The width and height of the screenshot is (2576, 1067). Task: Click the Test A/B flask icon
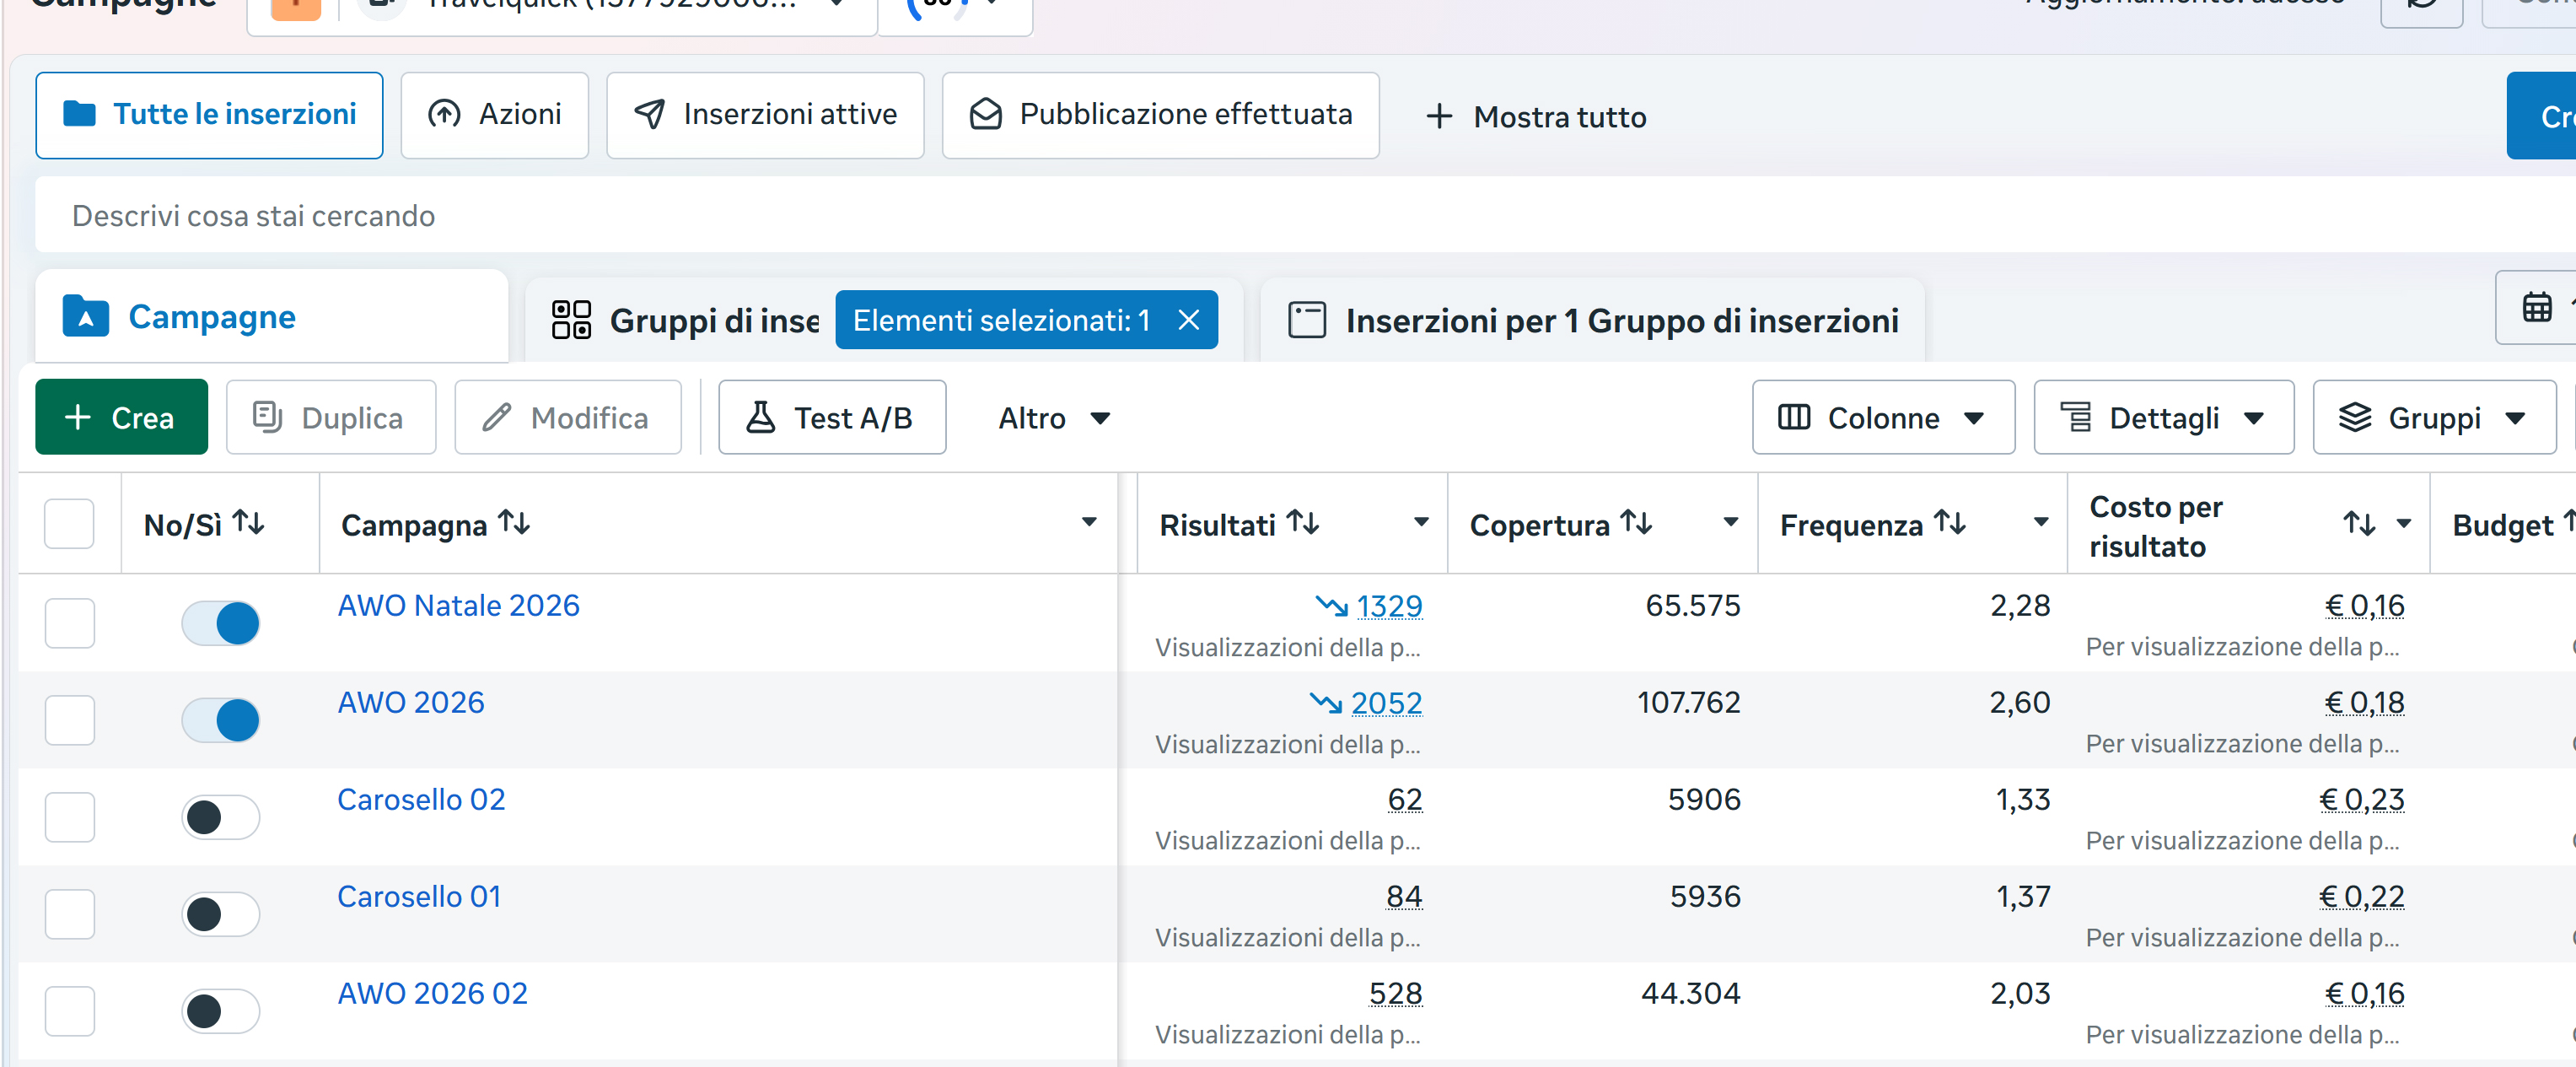pyautogui.click(x=761, y=417)
